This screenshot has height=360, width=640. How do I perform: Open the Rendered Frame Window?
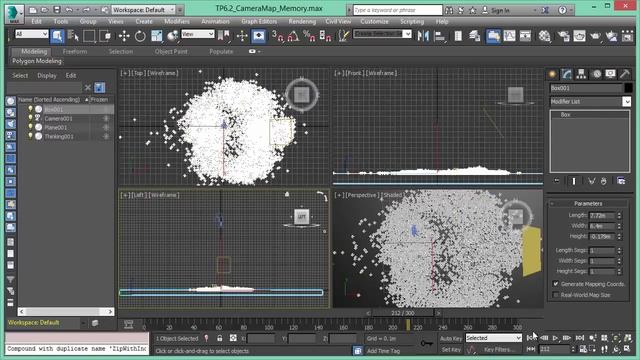tap(580, 36)
